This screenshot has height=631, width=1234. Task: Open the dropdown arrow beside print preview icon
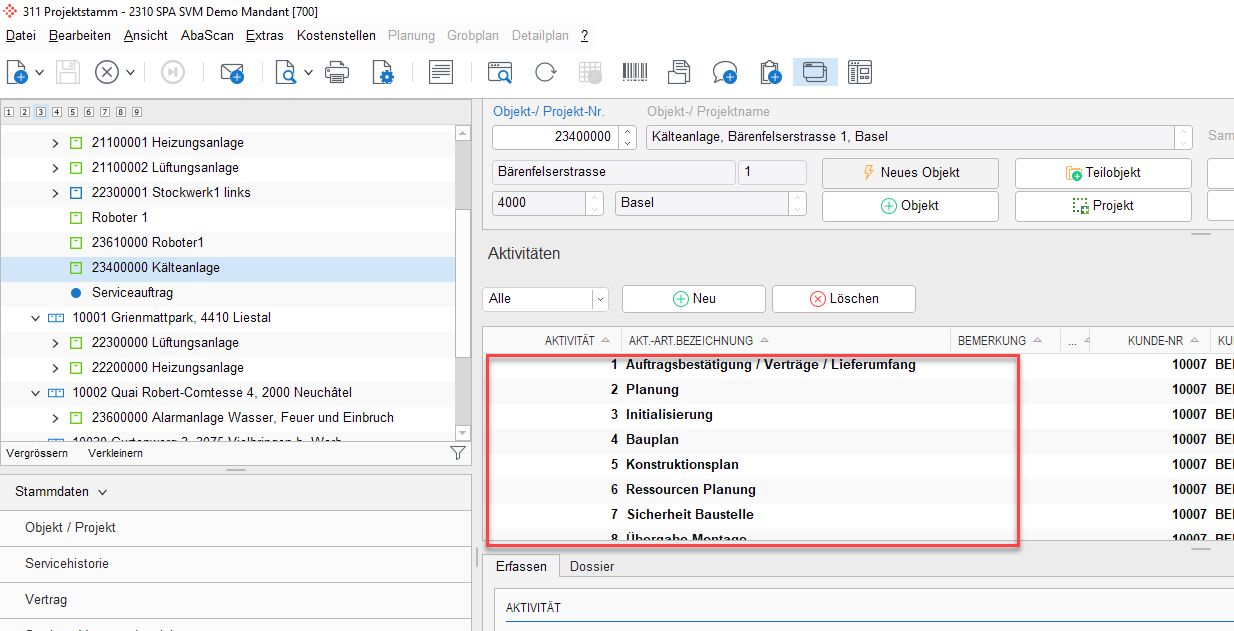pos(308,72)
